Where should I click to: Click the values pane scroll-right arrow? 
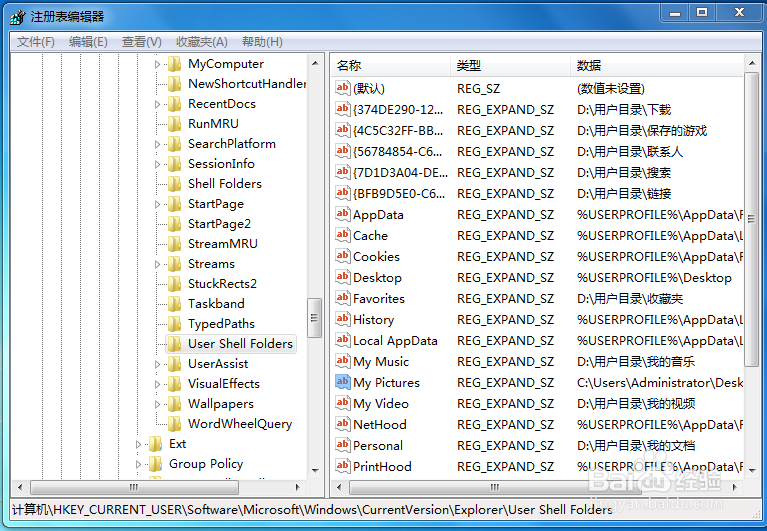pos(734,487)
